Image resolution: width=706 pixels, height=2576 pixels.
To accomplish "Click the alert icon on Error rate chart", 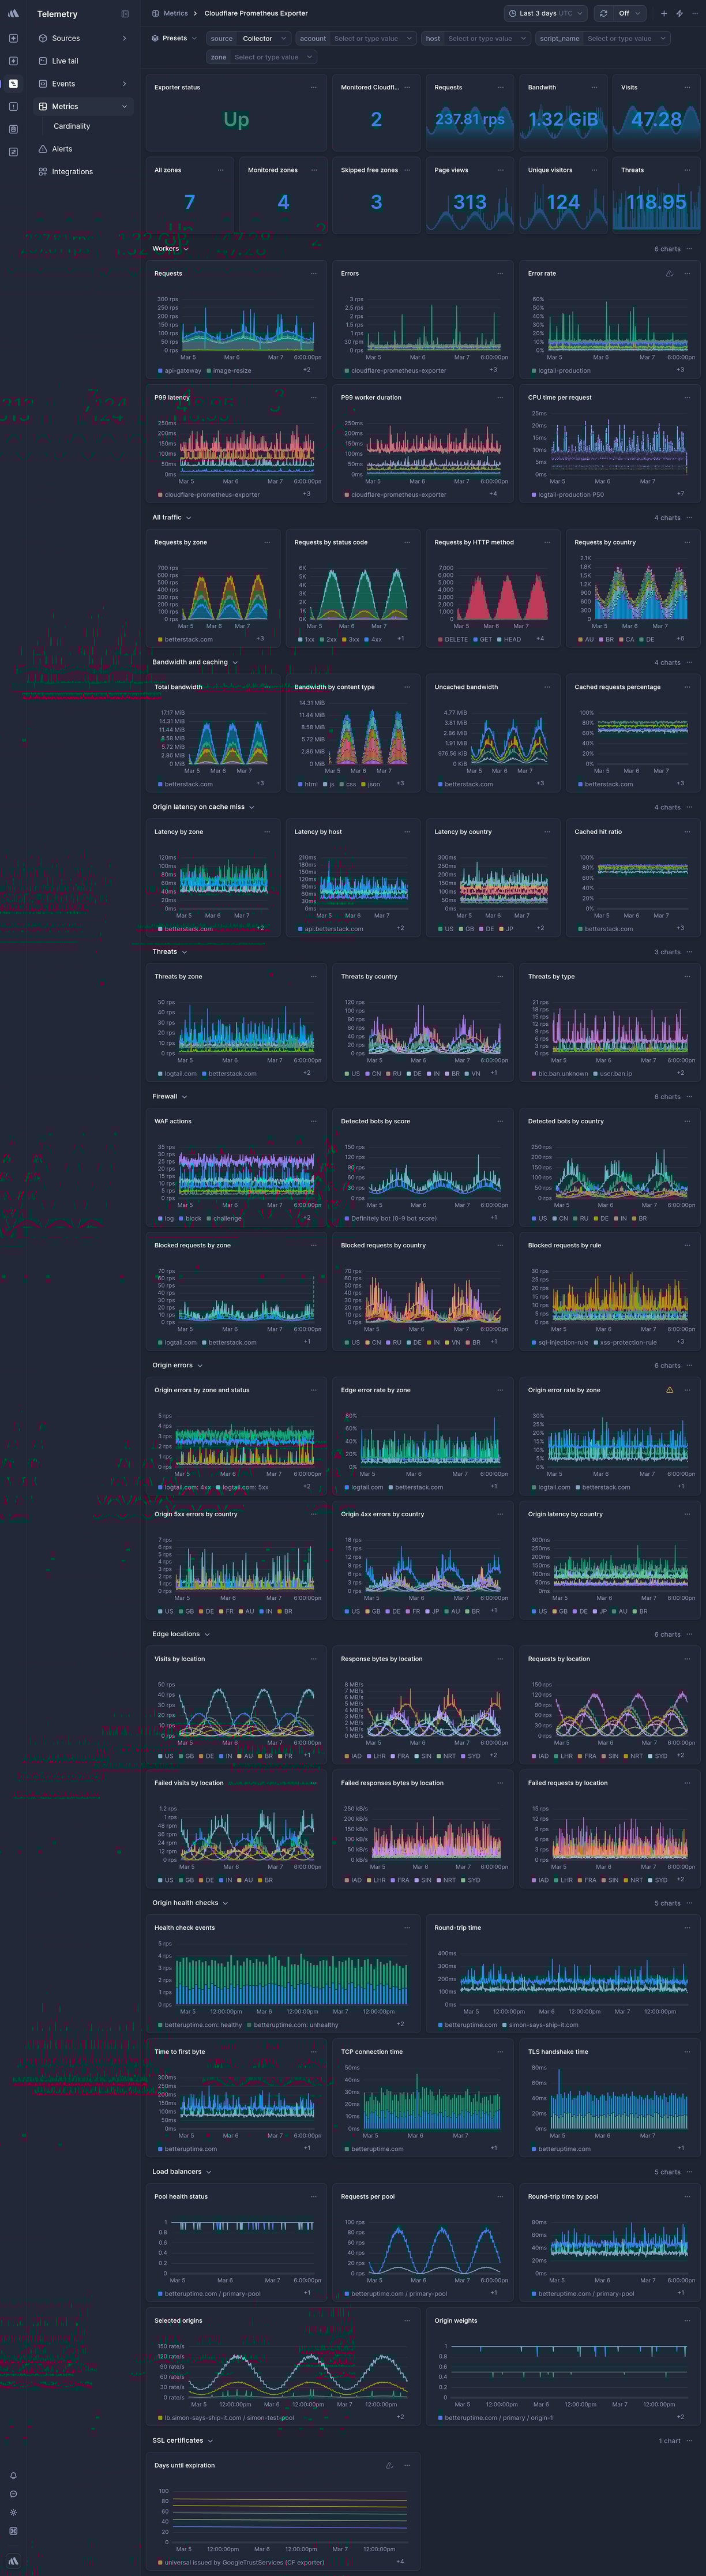I will click(670, 273).
